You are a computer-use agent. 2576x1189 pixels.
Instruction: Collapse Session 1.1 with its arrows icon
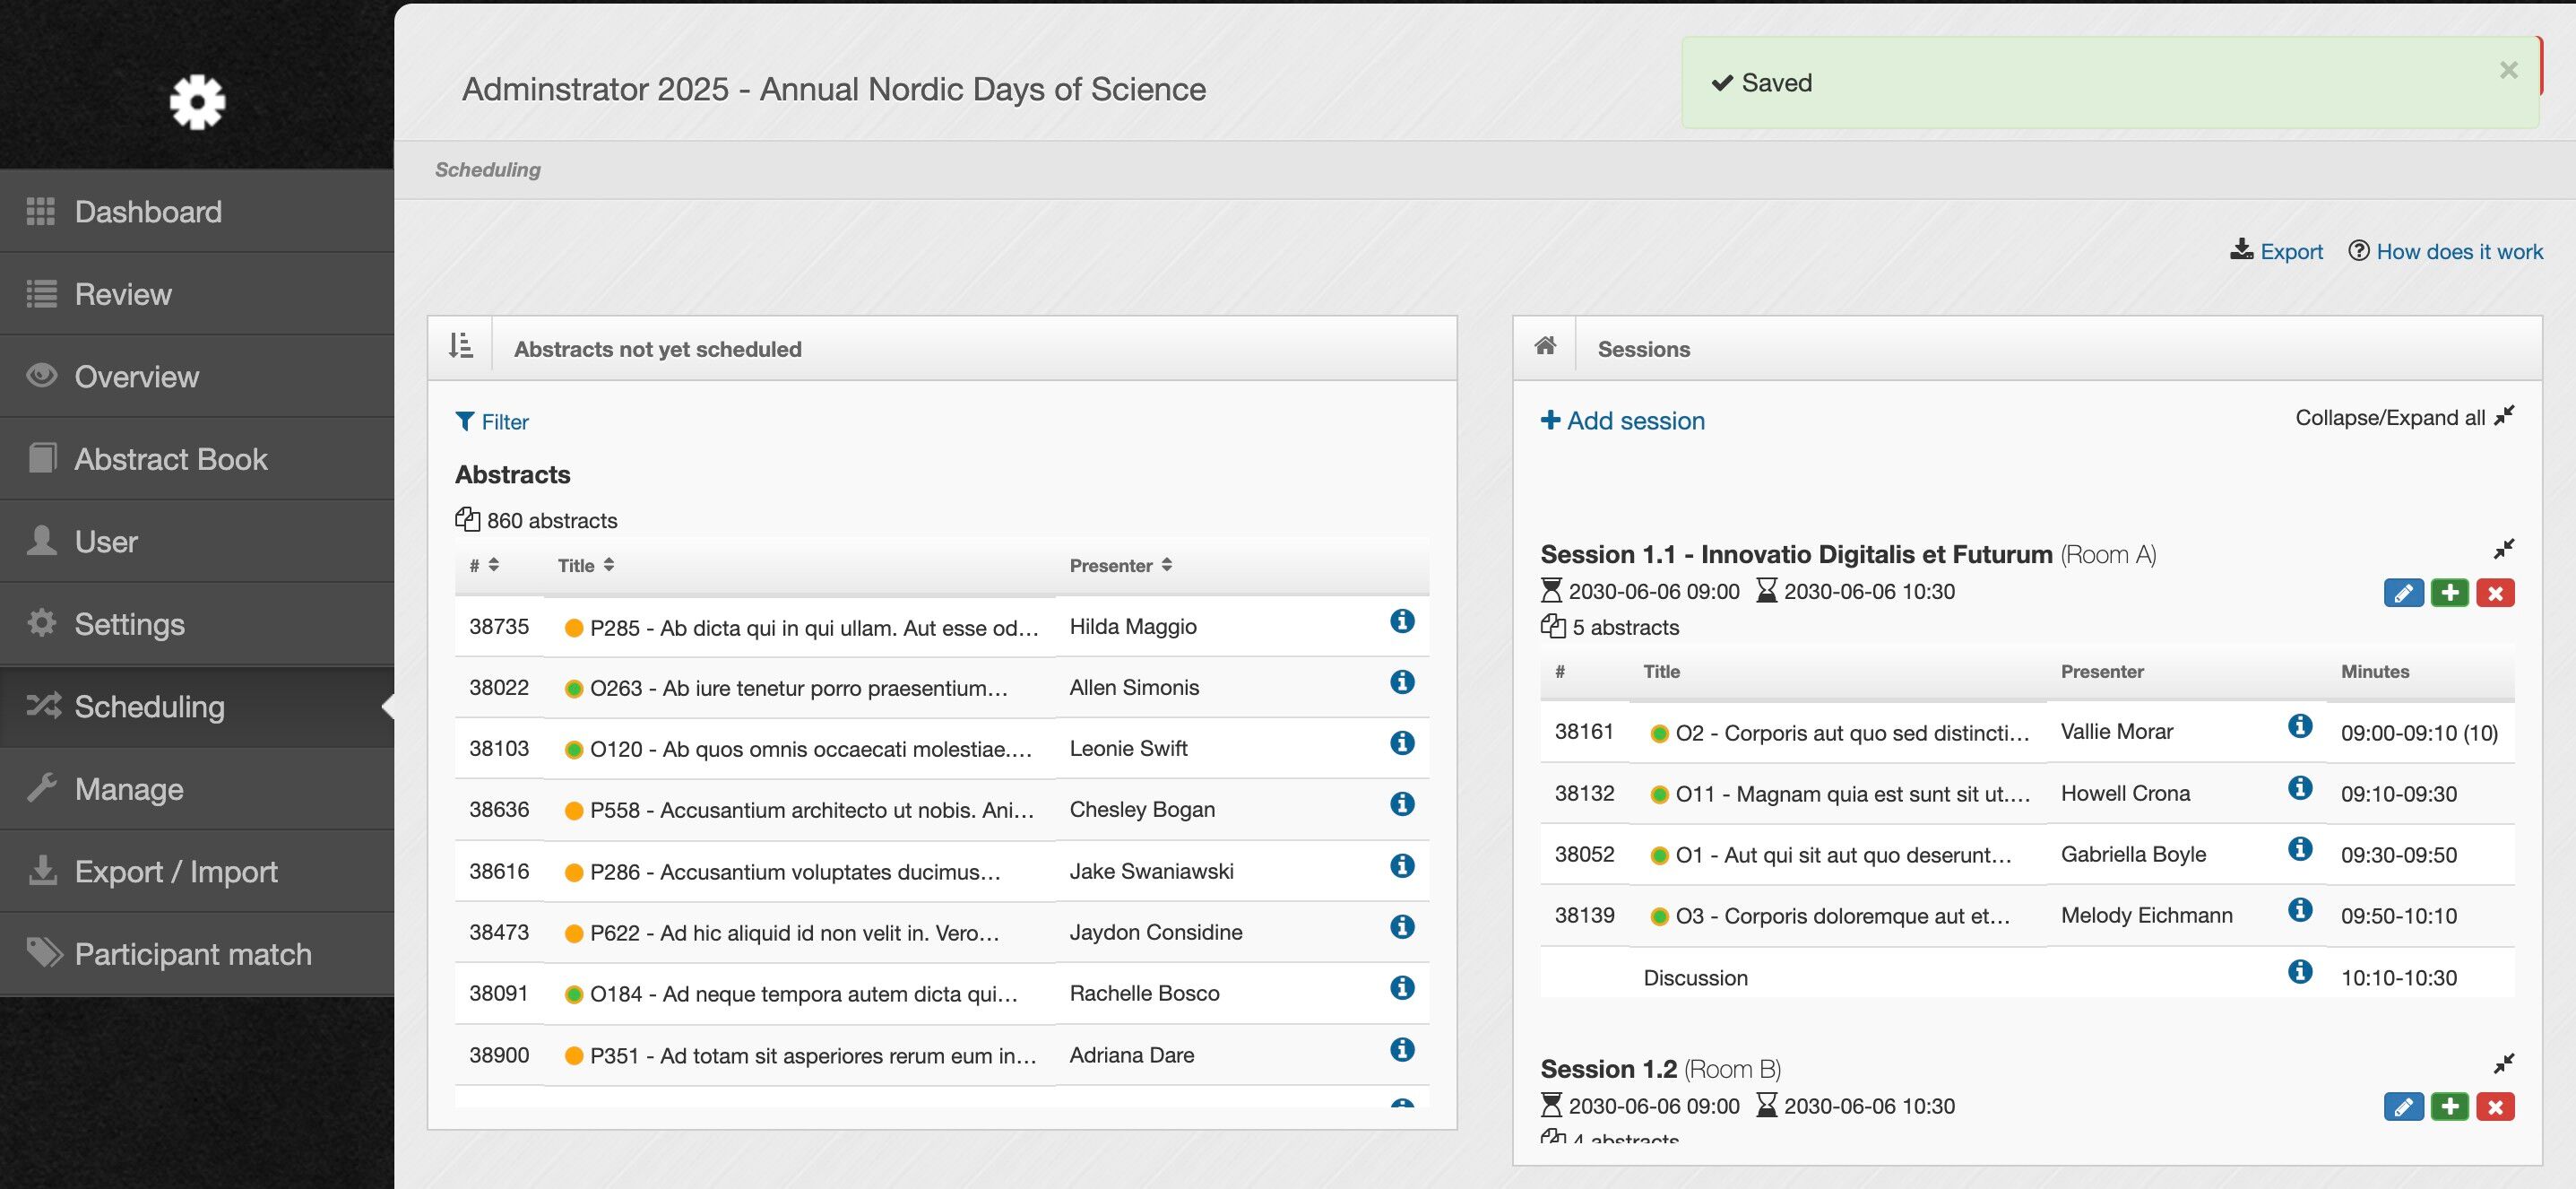tap(2503, 549)
